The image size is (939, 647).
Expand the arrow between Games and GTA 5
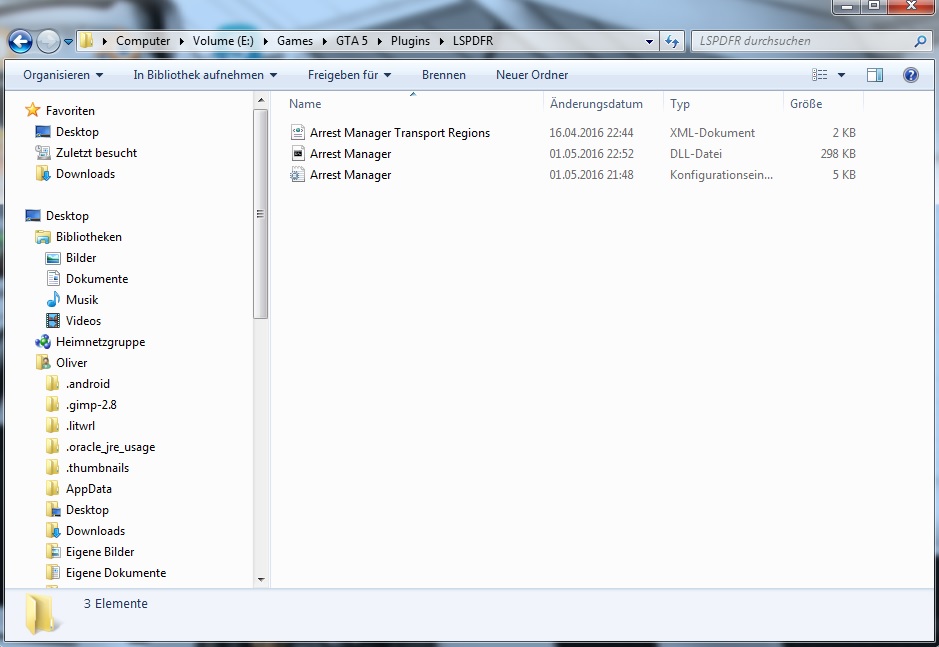click(x=324, y=41)
